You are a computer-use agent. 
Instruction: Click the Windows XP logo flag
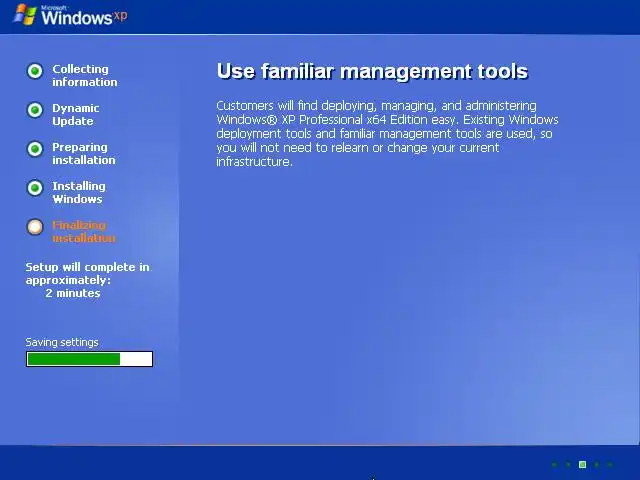click(x=25, y=15)
